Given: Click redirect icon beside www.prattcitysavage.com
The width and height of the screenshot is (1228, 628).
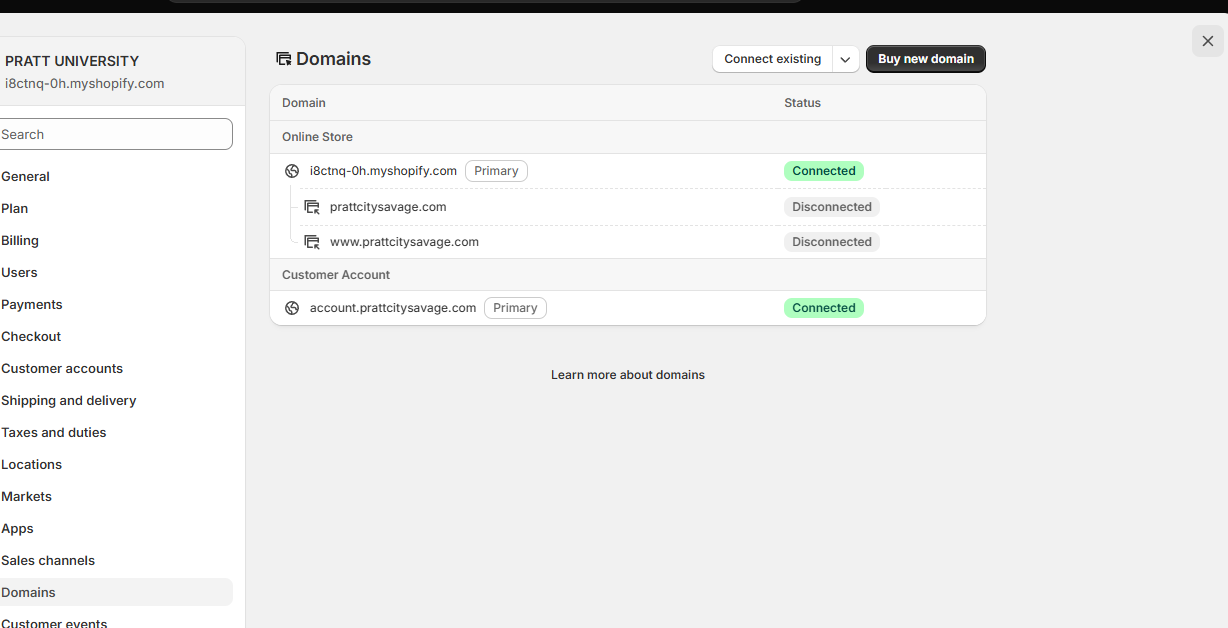Looking at the screenshot, I should [x=312, y=242].
